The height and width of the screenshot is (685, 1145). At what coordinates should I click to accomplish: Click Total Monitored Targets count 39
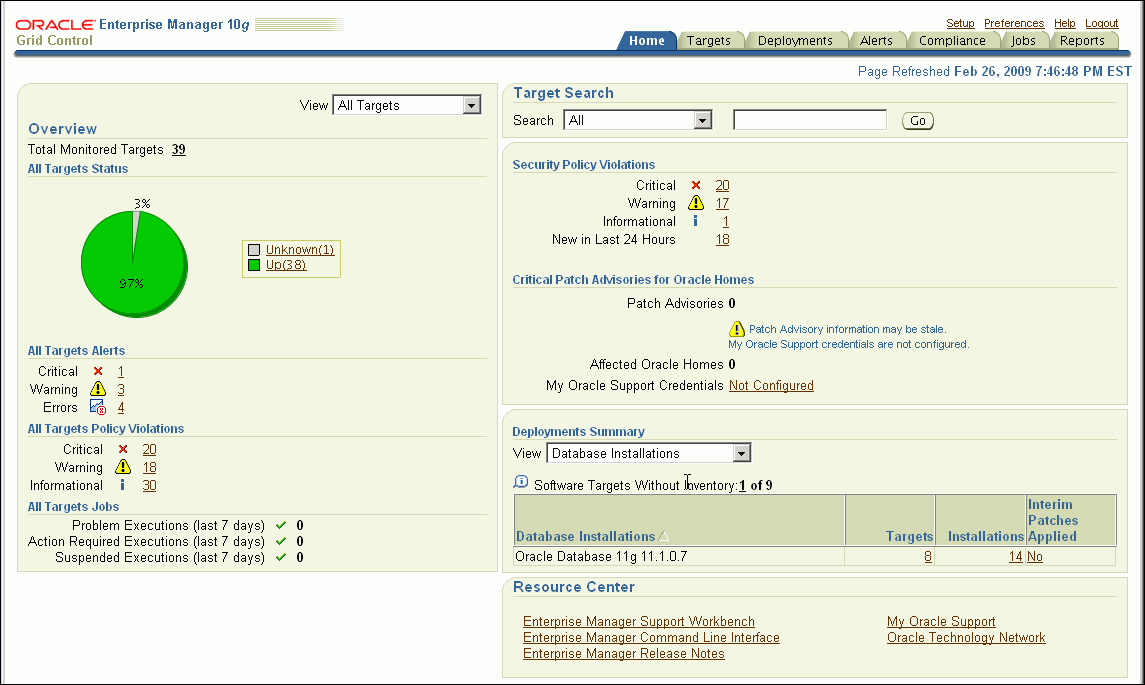pyautogui.click(x=179, y=150)
